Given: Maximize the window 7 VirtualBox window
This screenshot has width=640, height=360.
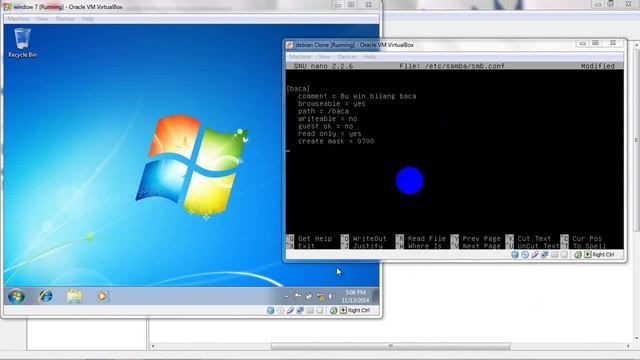Looking at the screenshot, I should [351, 5].
